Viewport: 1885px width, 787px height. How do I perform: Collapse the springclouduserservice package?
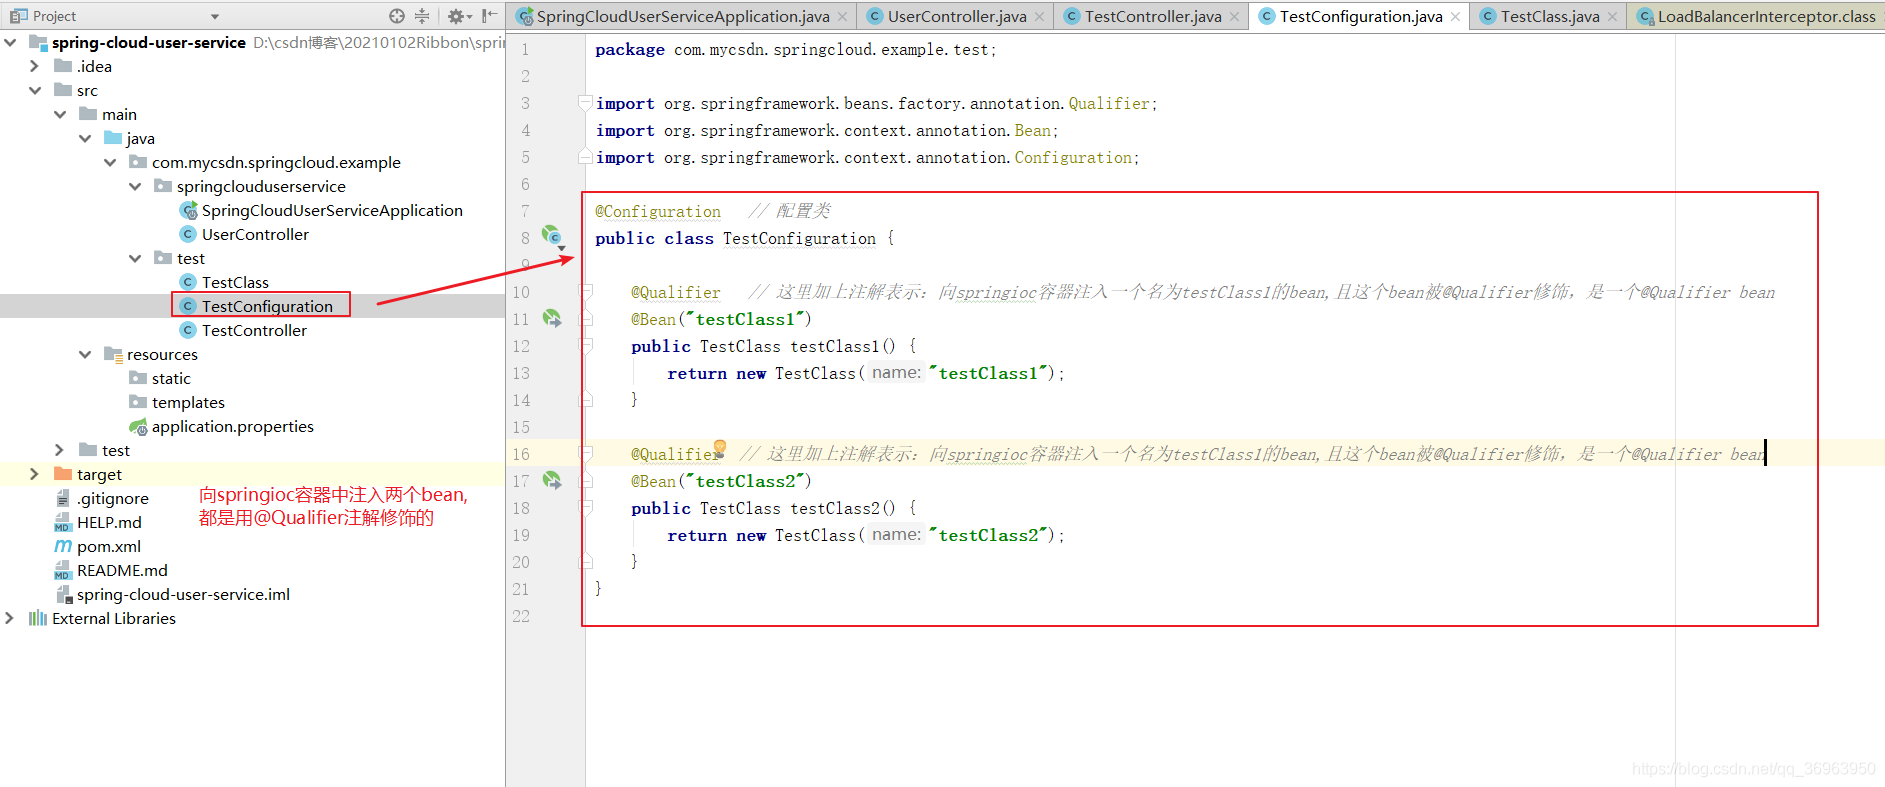[x=135, y=186]
